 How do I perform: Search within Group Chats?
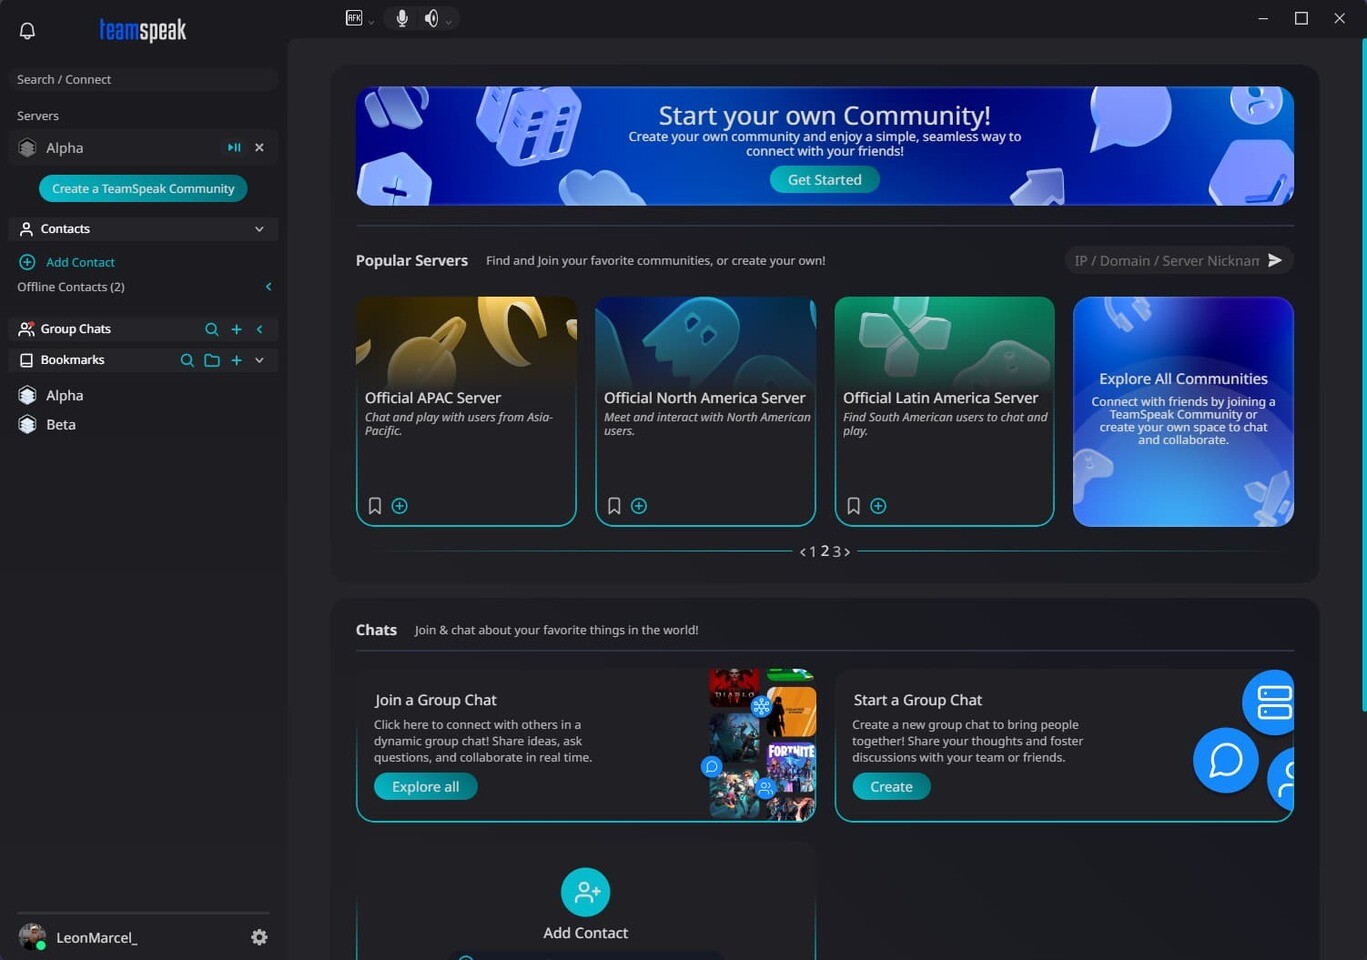click(211, 328)
